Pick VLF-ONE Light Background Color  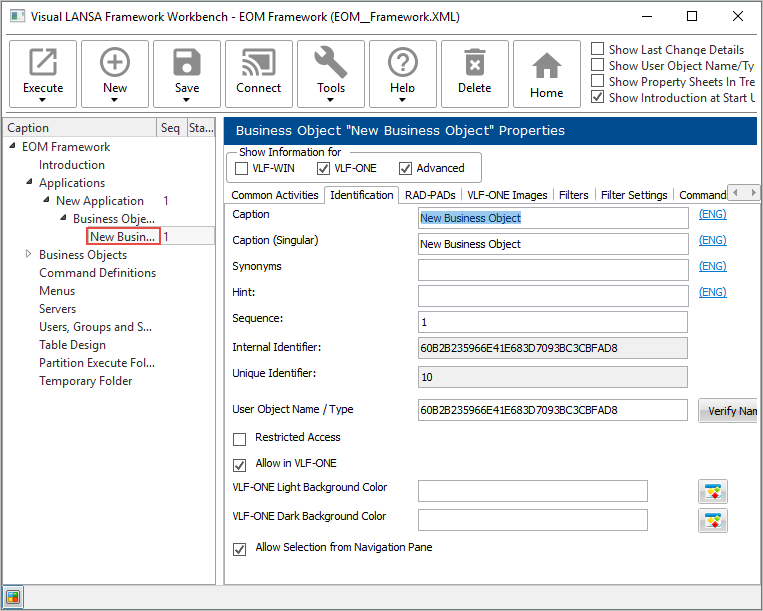point(713,491)
